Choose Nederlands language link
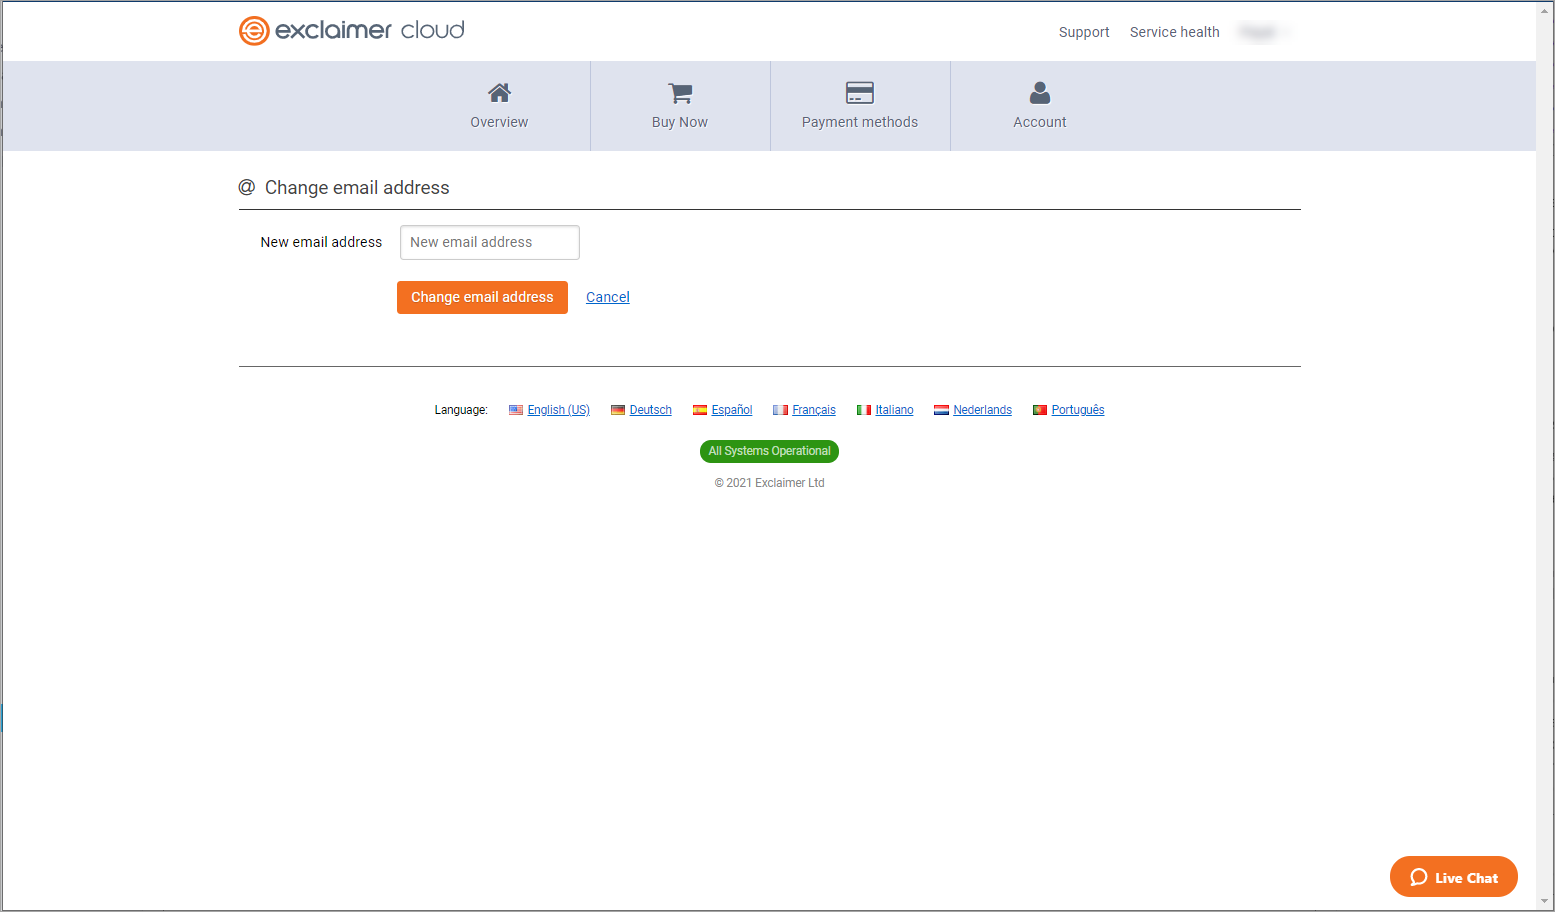Screen dimensions: 1555x912 (x=982, y=410)
